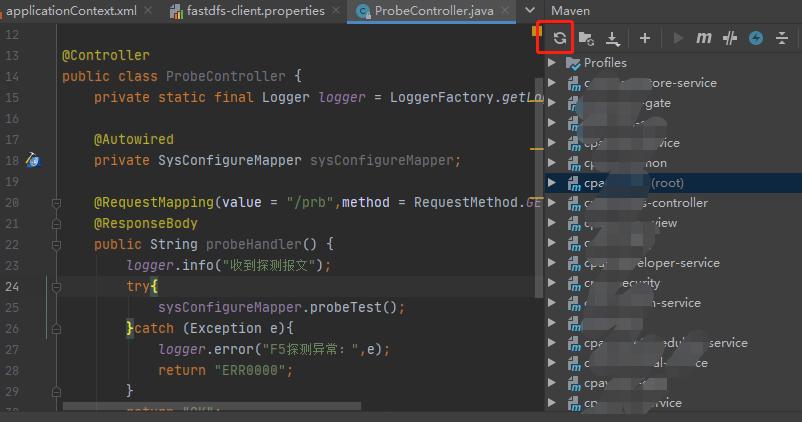Click autowired dependency gutter icon on line 18

33,160
